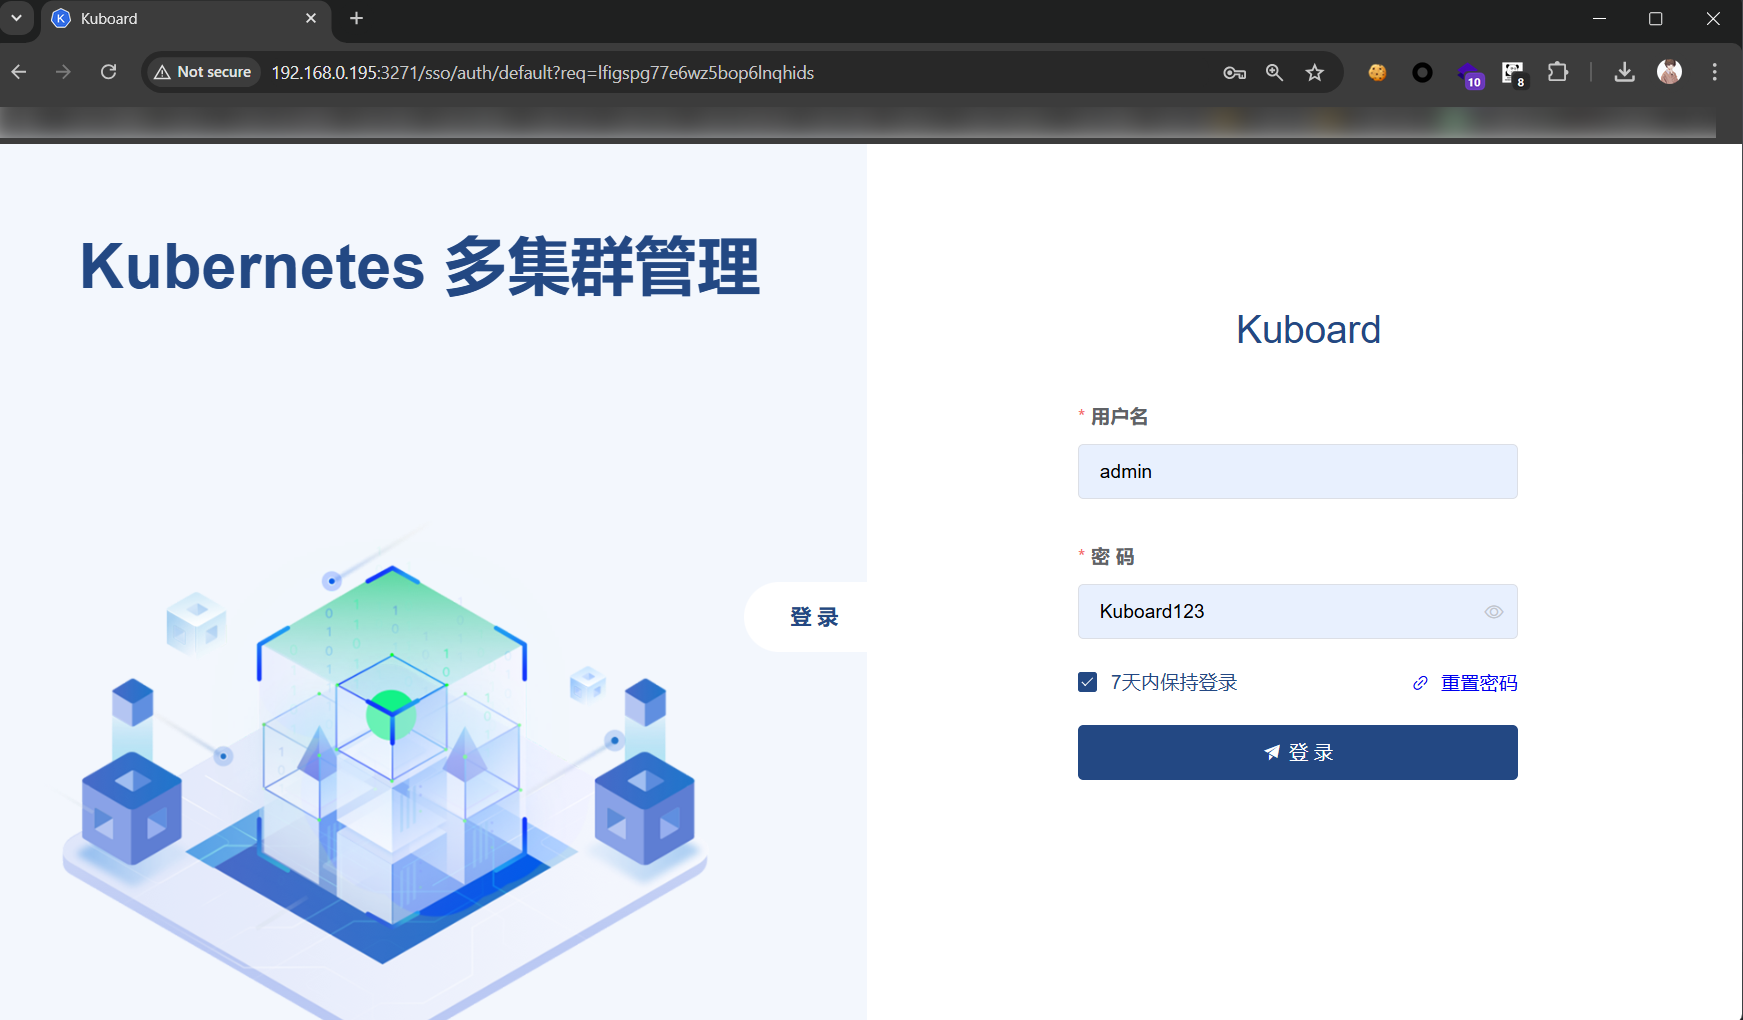Select the 登录 side tab

(x=808, y=617)
